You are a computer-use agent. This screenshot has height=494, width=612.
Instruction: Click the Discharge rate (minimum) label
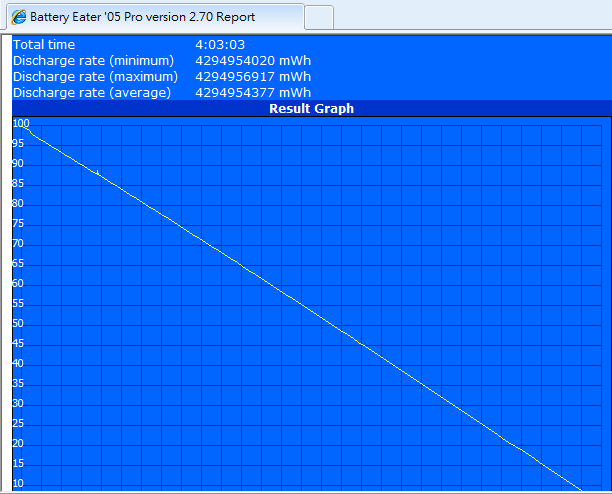pos(93,61)
